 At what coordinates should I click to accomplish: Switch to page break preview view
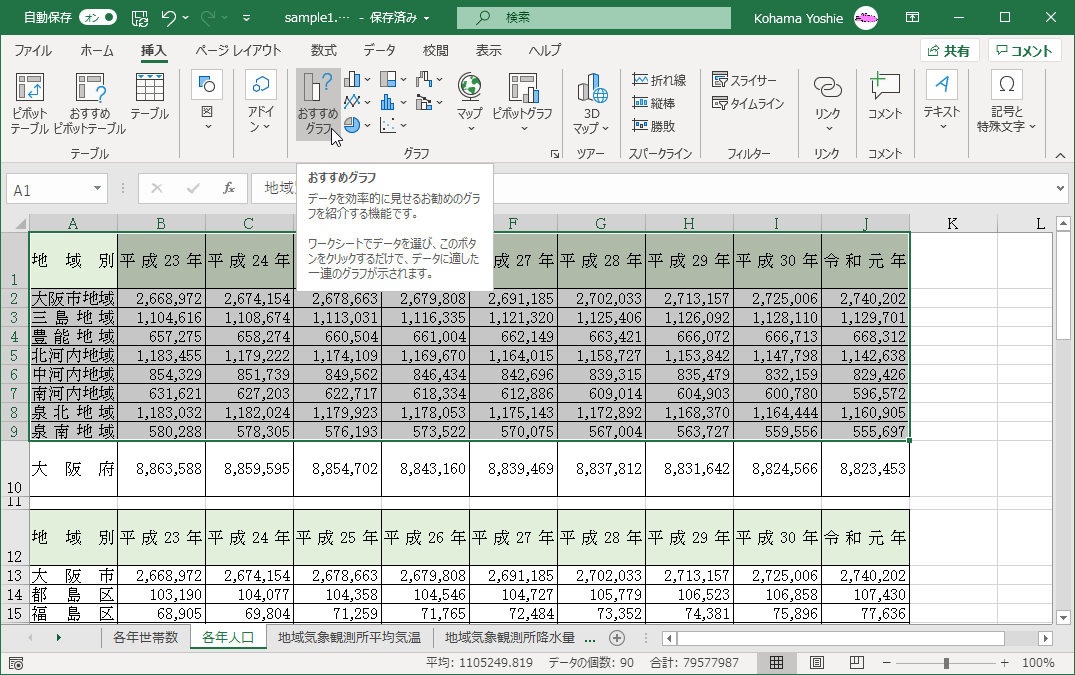(x=856, y=663)
